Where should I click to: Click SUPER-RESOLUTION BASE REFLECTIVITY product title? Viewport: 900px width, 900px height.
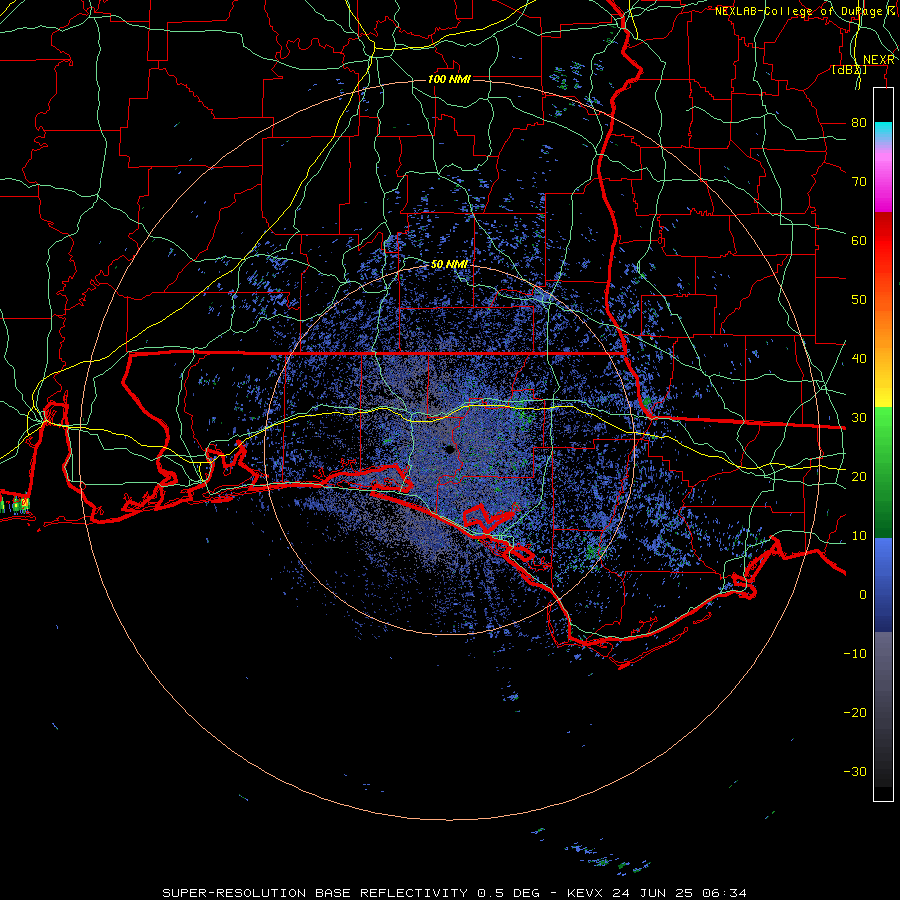click(x=315, y=893)
